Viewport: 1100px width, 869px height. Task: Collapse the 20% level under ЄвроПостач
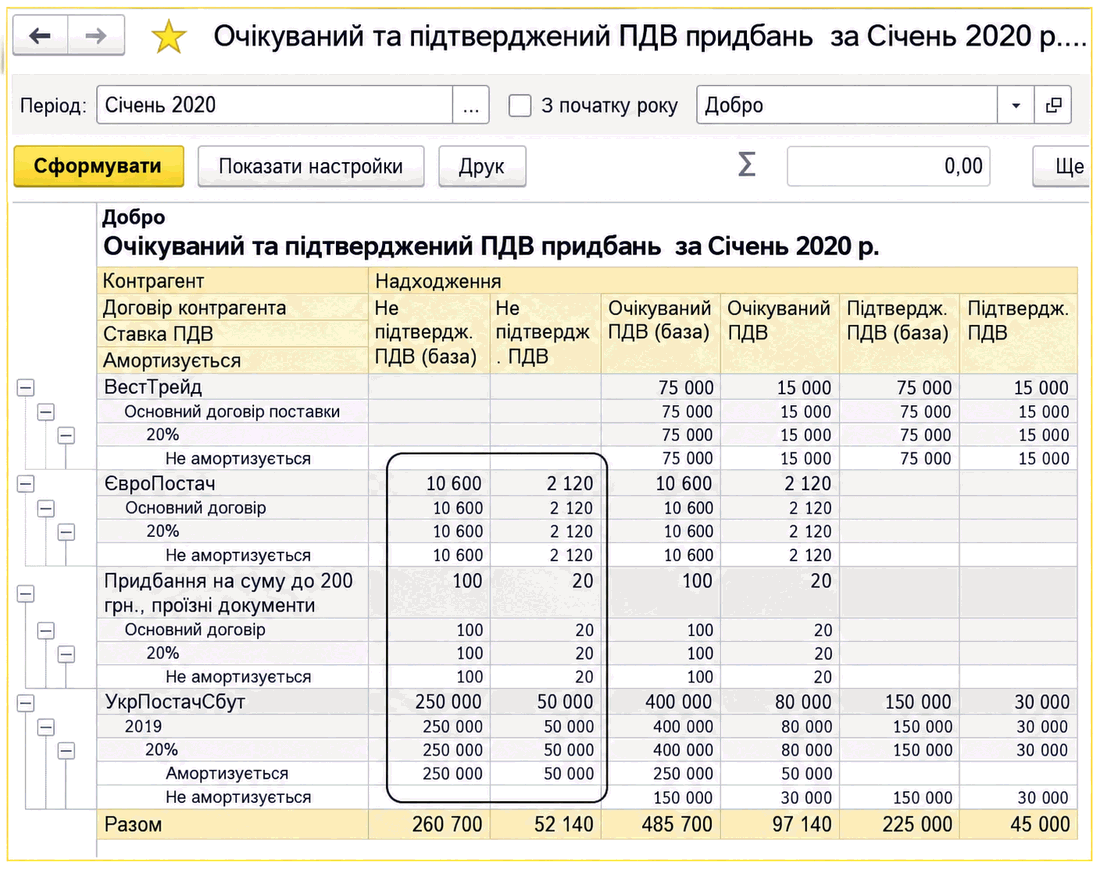[66, 532]
